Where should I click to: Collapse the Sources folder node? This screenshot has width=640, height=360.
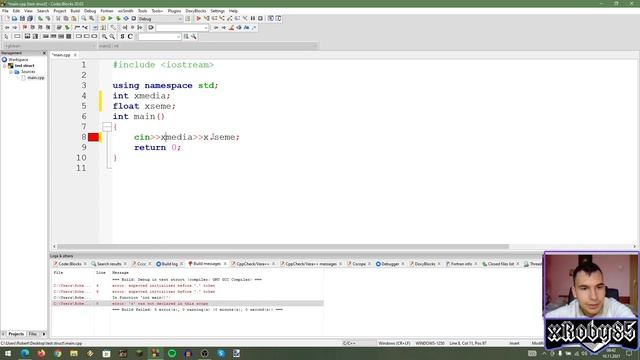(11, 72)
